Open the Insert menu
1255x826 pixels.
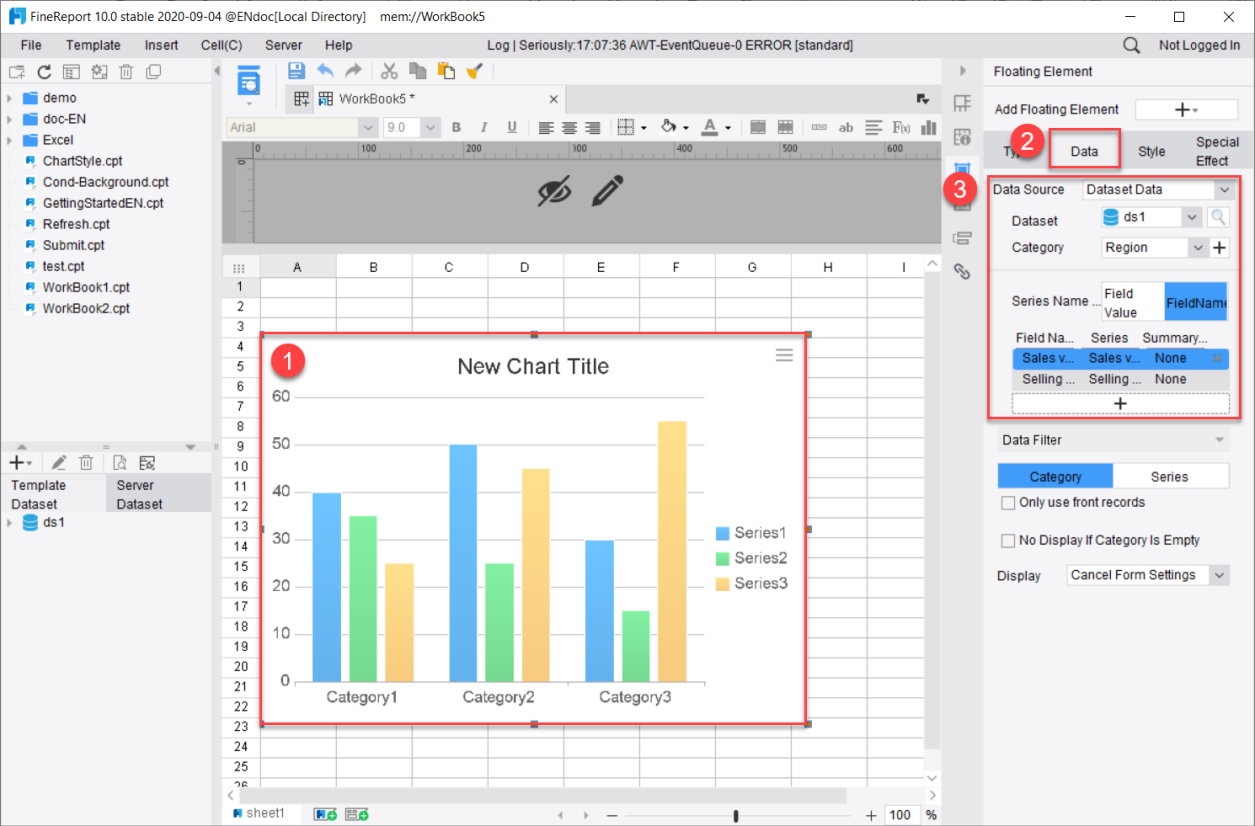tap(161, 45)
